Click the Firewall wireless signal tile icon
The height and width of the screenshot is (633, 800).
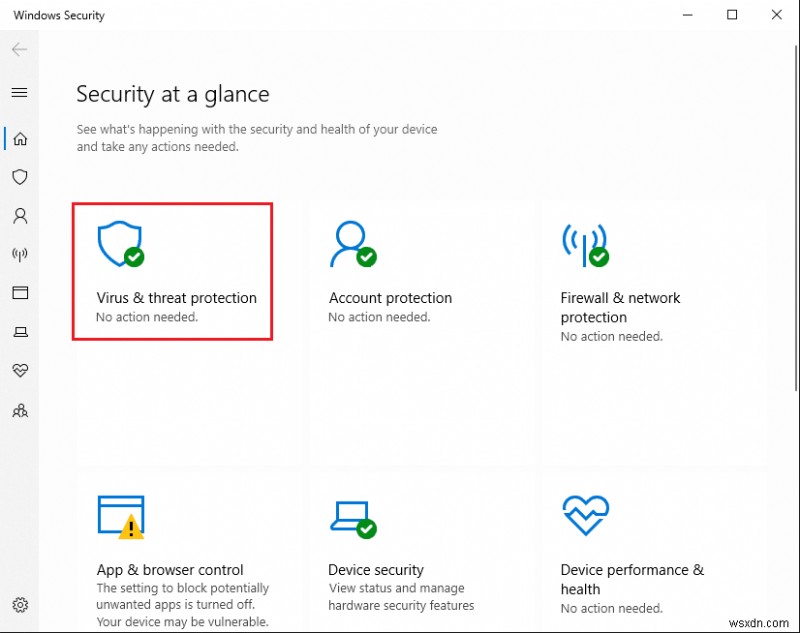[585, 245]
